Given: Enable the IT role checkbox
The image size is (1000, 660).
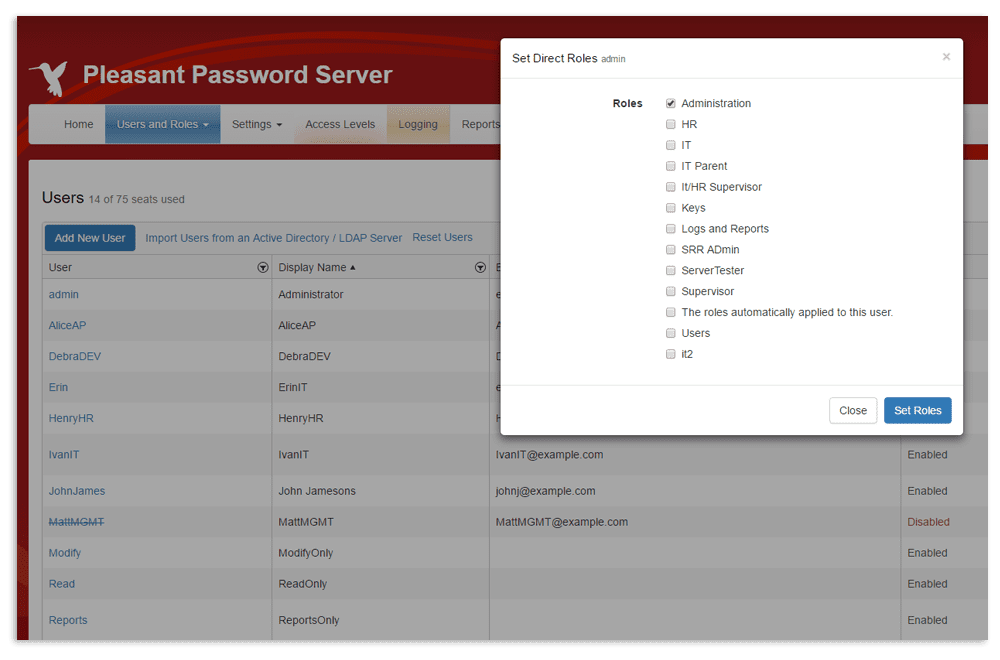Looking at the screenshot, I should pyautogui.click(x=670, y=145).
